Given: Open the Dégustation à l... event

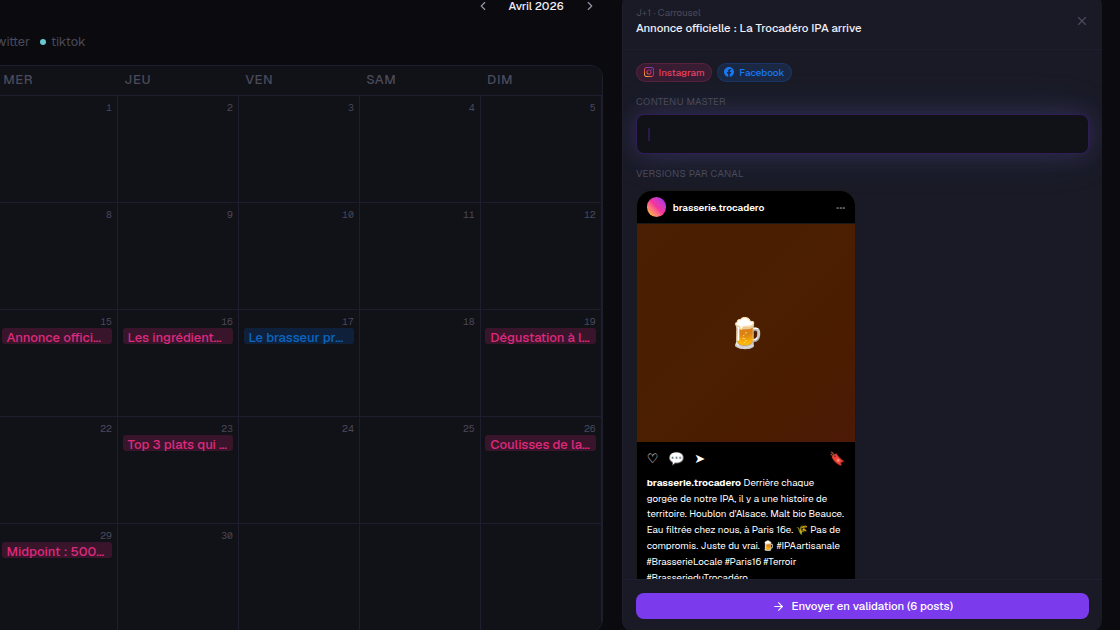Looking at the screenshot, I should [541, 337].
